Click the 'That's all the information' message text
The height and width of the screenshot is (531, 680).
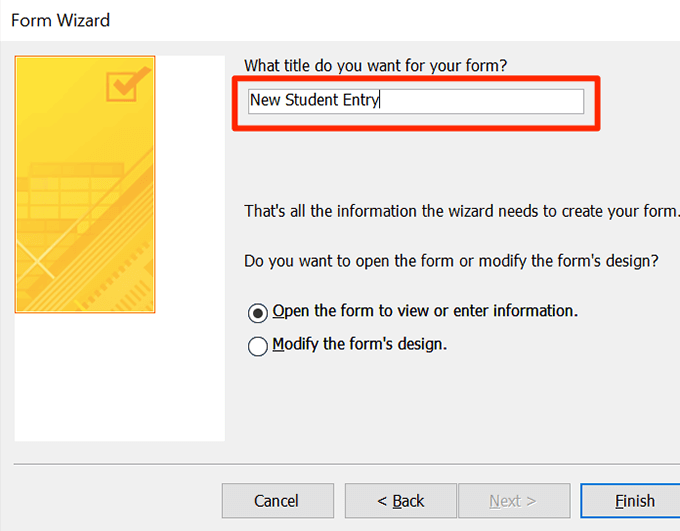tap(462, 212)
